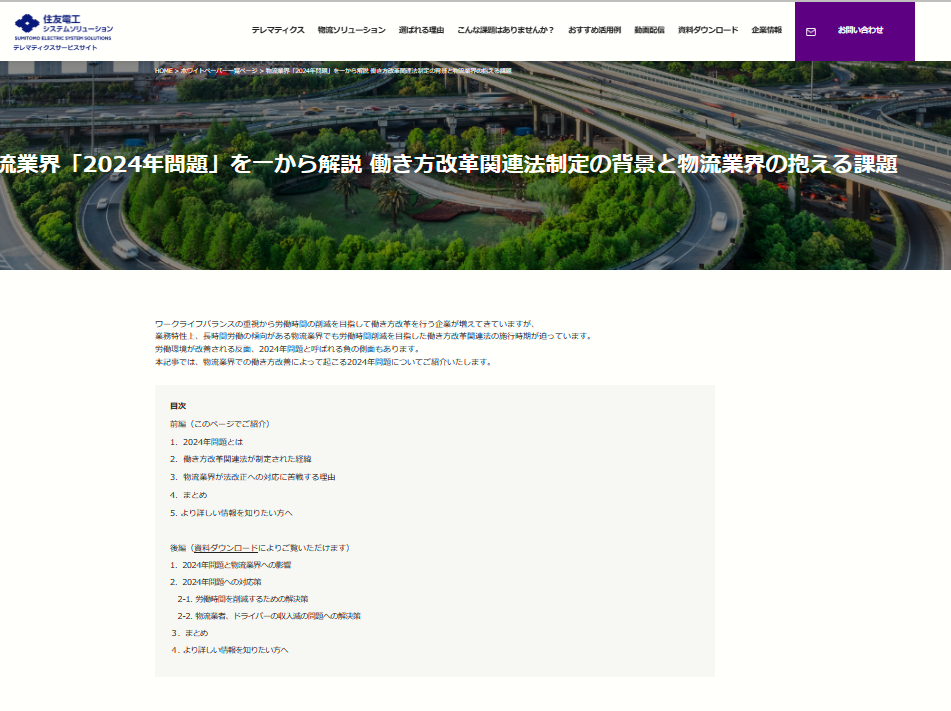
Task: Jump to 3. 物流業界が法改正への対応に苦戦する理由
Action: 253,477
